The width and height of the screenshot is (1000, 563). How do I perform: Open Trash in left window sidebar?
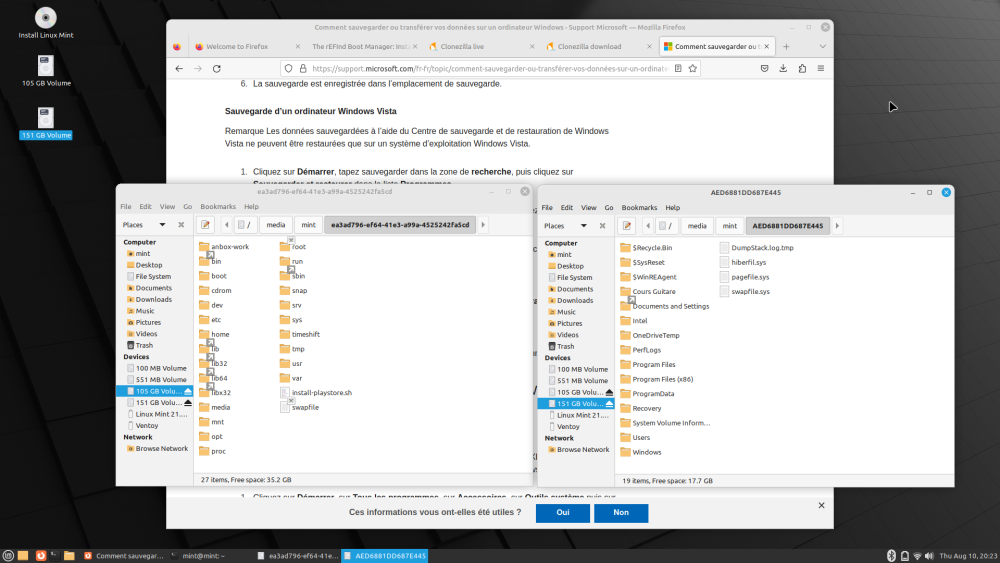tap(144, 345)
